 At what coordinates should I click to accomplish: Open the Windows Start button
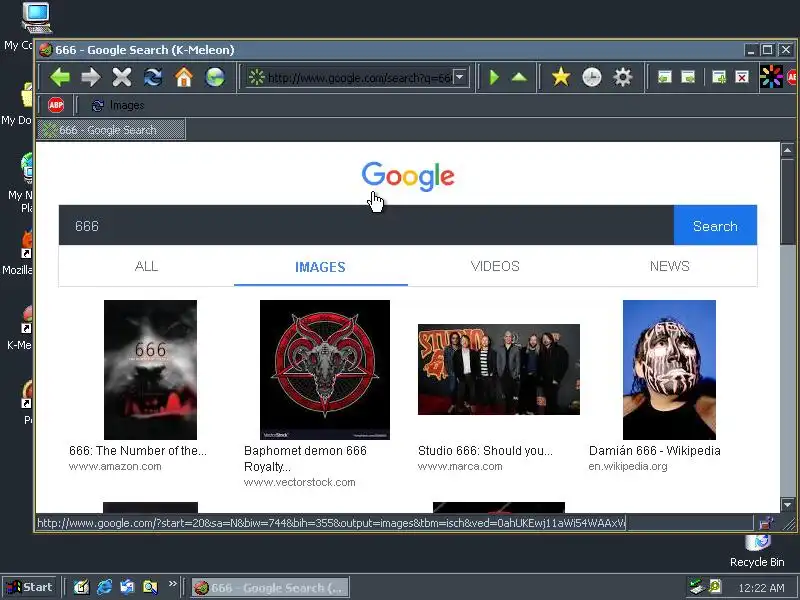30,587
